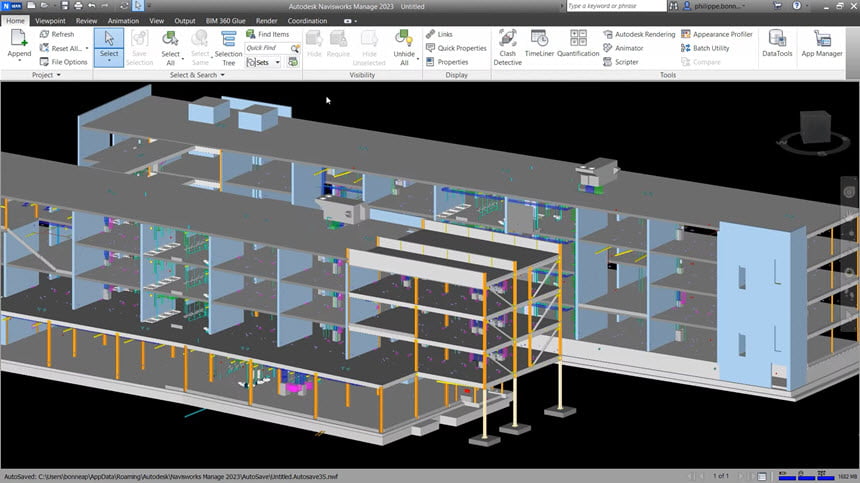The width and height of the screenshot is (860, 483).
Task: Open the Help question mark icon
Action: 796,6
